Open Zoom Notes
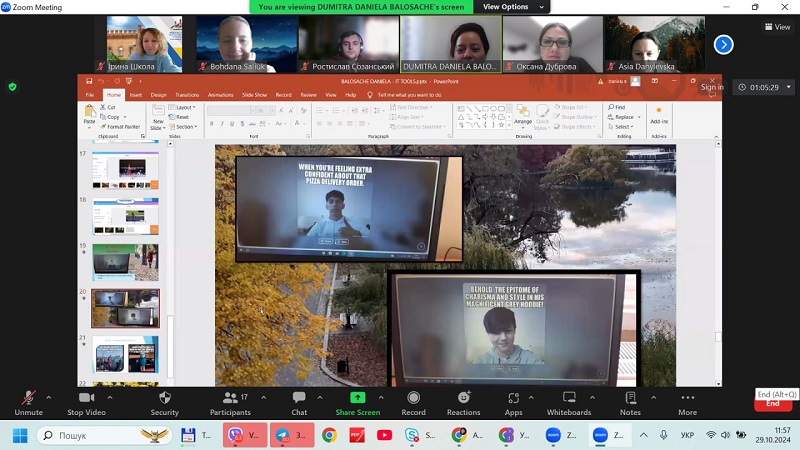Image resolution: width=800 pixels, height=450 pixels. (630, 403)
